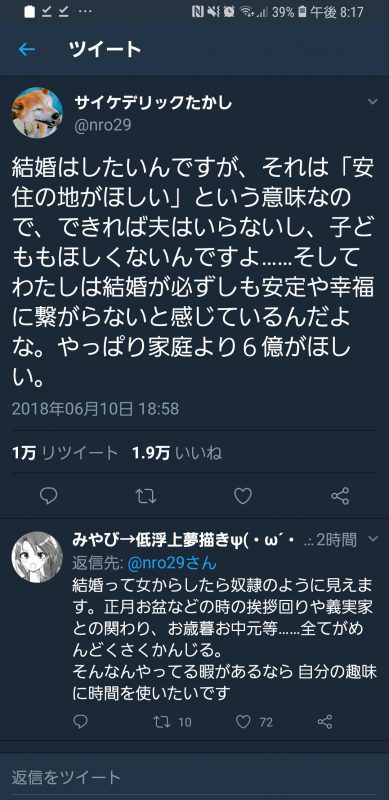This screenshot has height=800, width=389.
Task: Tap the 返信をツイート reply field
Action: [194, 777]
